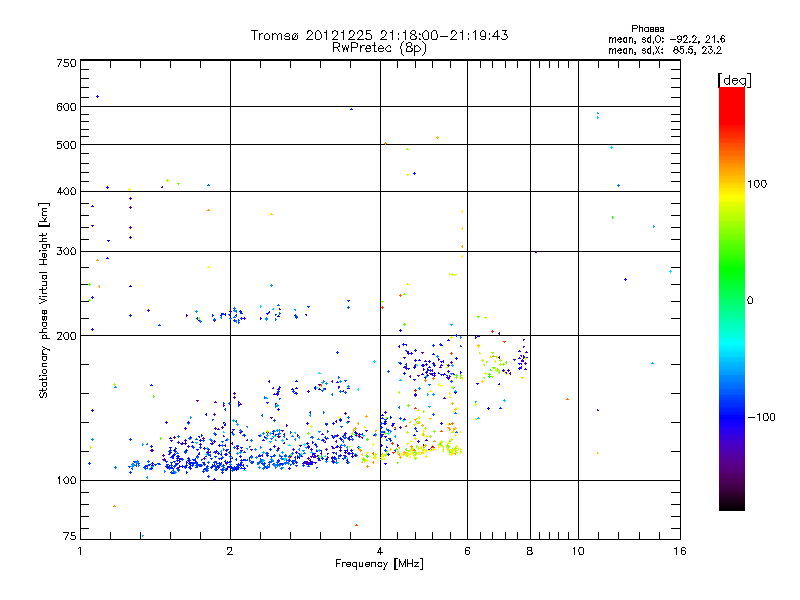Click the x-axis tick label '16'

[680, 551]
